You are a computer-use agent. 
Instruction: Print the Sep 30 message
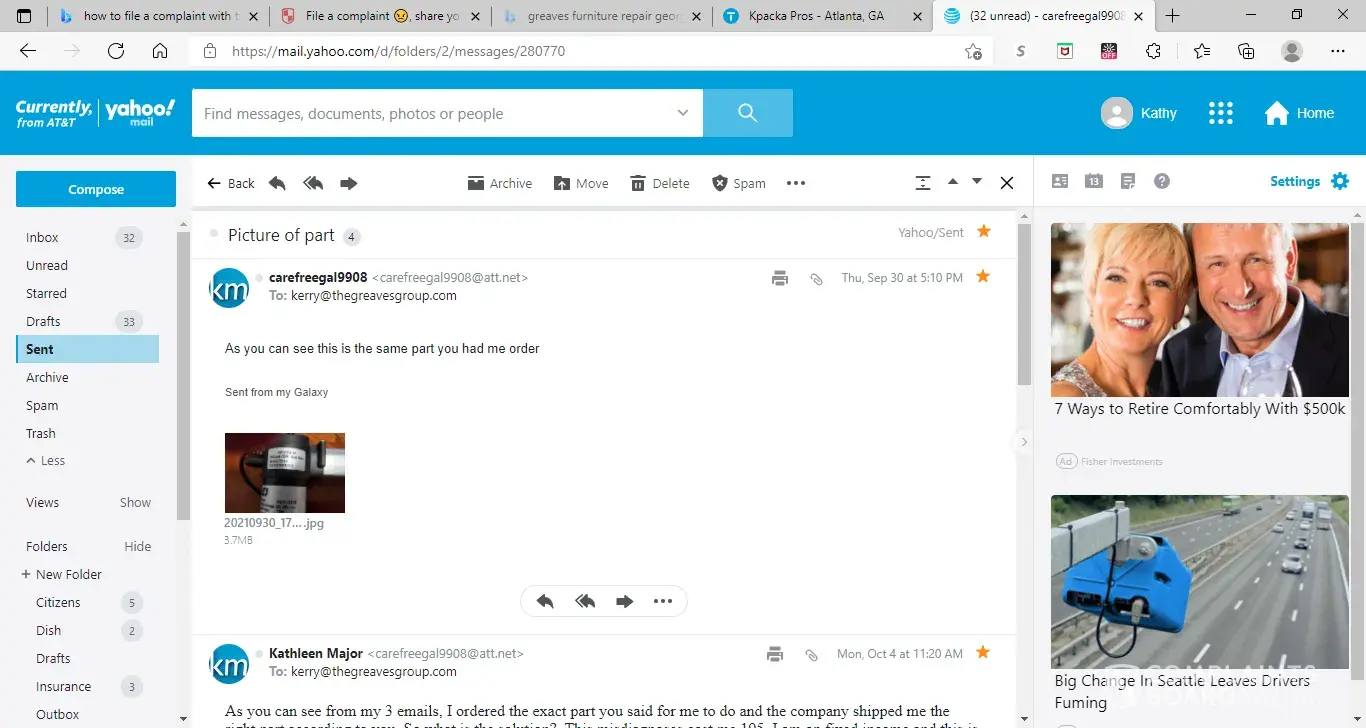(780, 278)
